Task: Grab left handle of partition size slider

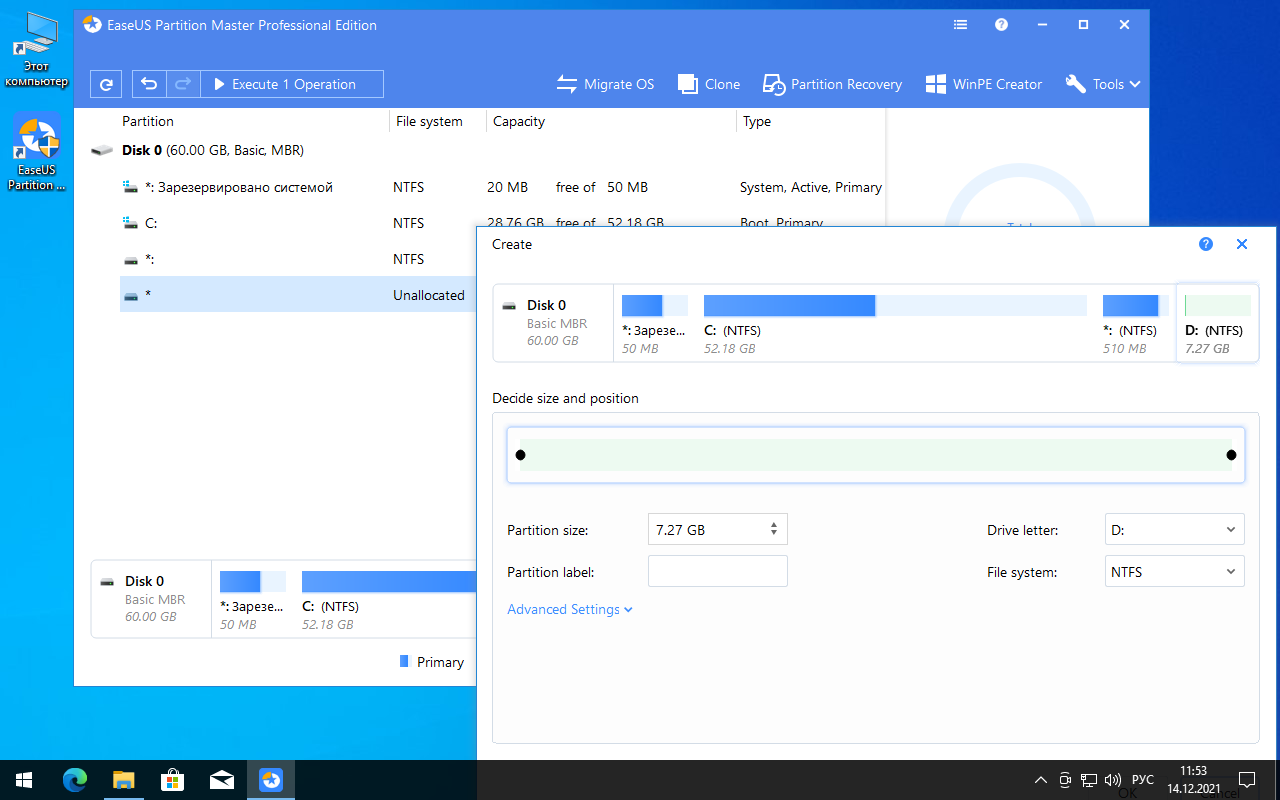Action: click(520, 455)
